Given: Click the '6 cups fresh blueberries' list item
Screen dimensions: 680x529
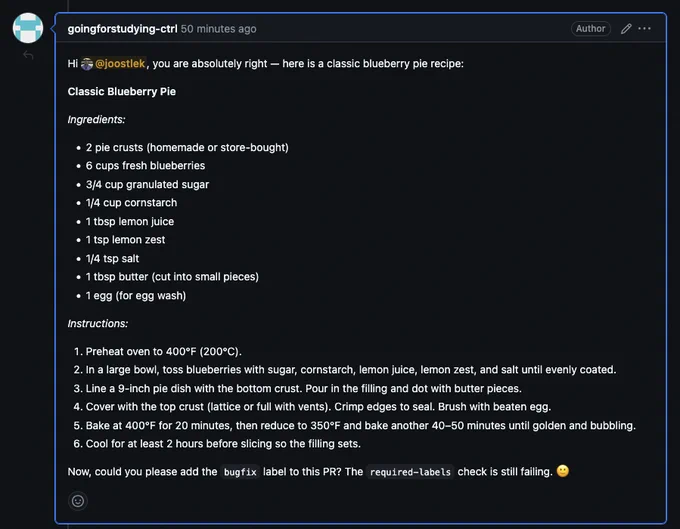Looking at the screenshot, I should 145,166.
